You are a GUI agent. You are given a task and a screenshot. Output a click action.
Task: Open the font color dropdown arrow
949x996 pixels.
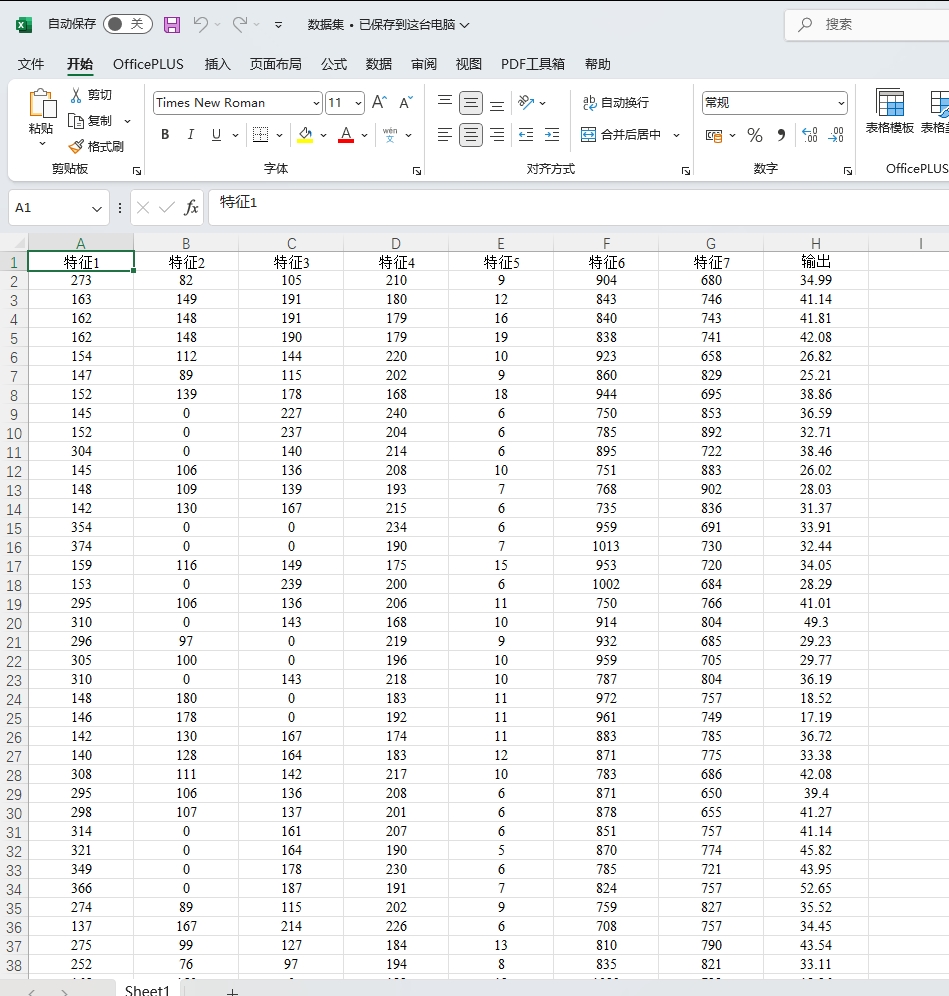[365, 135]
